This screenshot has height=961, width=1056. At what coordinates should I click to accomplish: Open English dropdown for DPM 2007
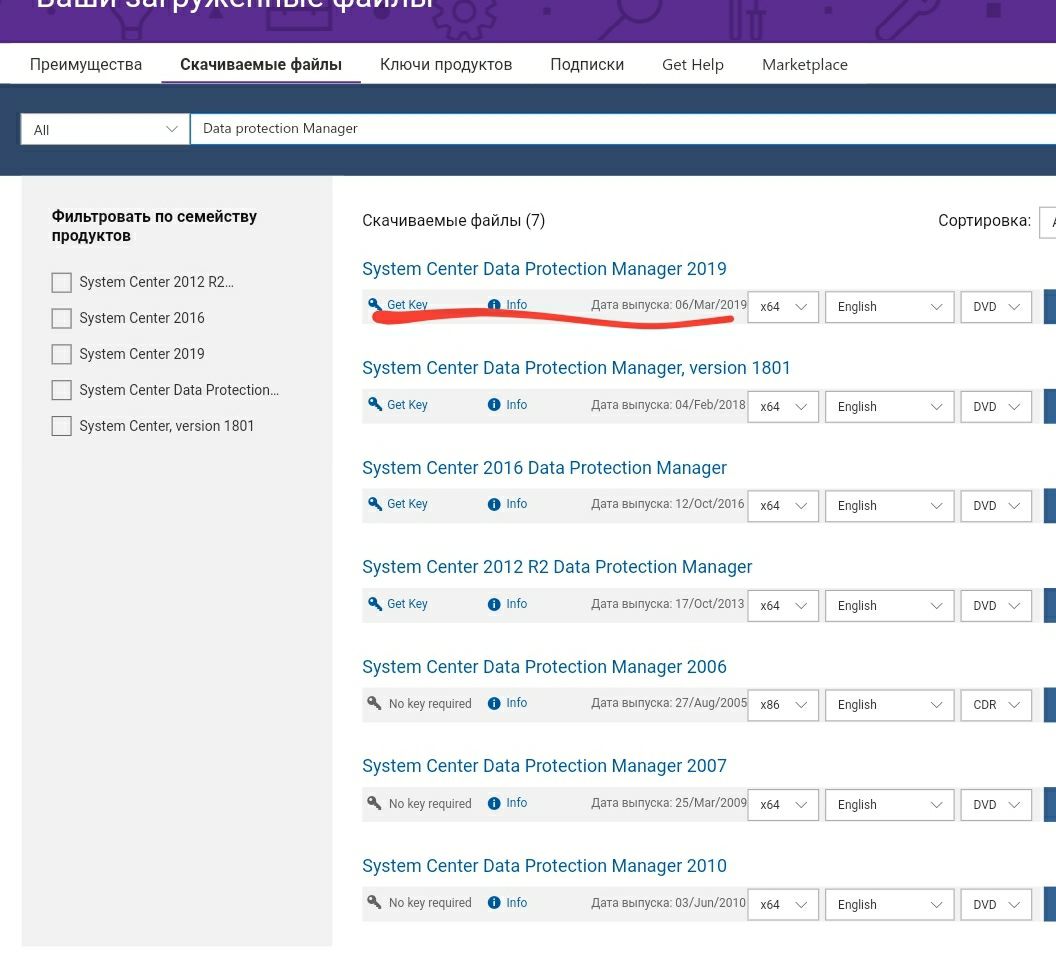(x=889, y=805)
